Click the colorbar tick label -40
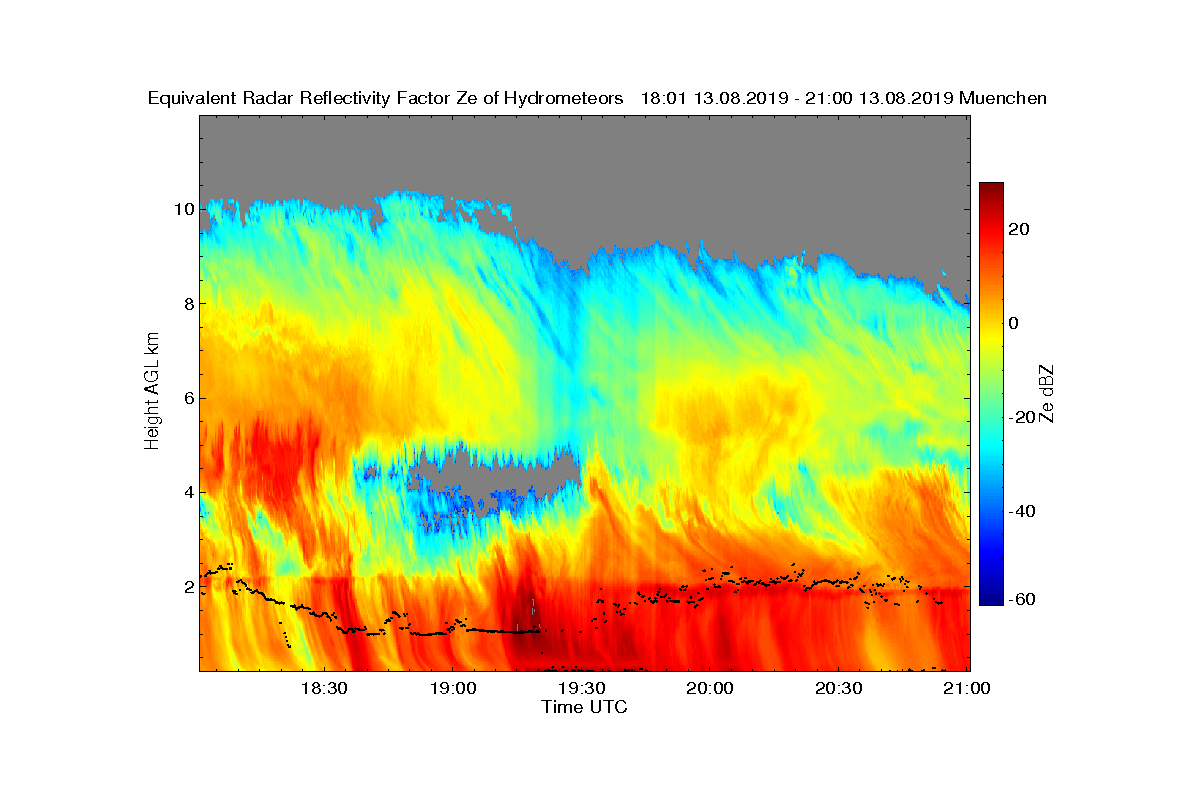1200x800 pixels. pyautogui.click(x=1023, y=511)
